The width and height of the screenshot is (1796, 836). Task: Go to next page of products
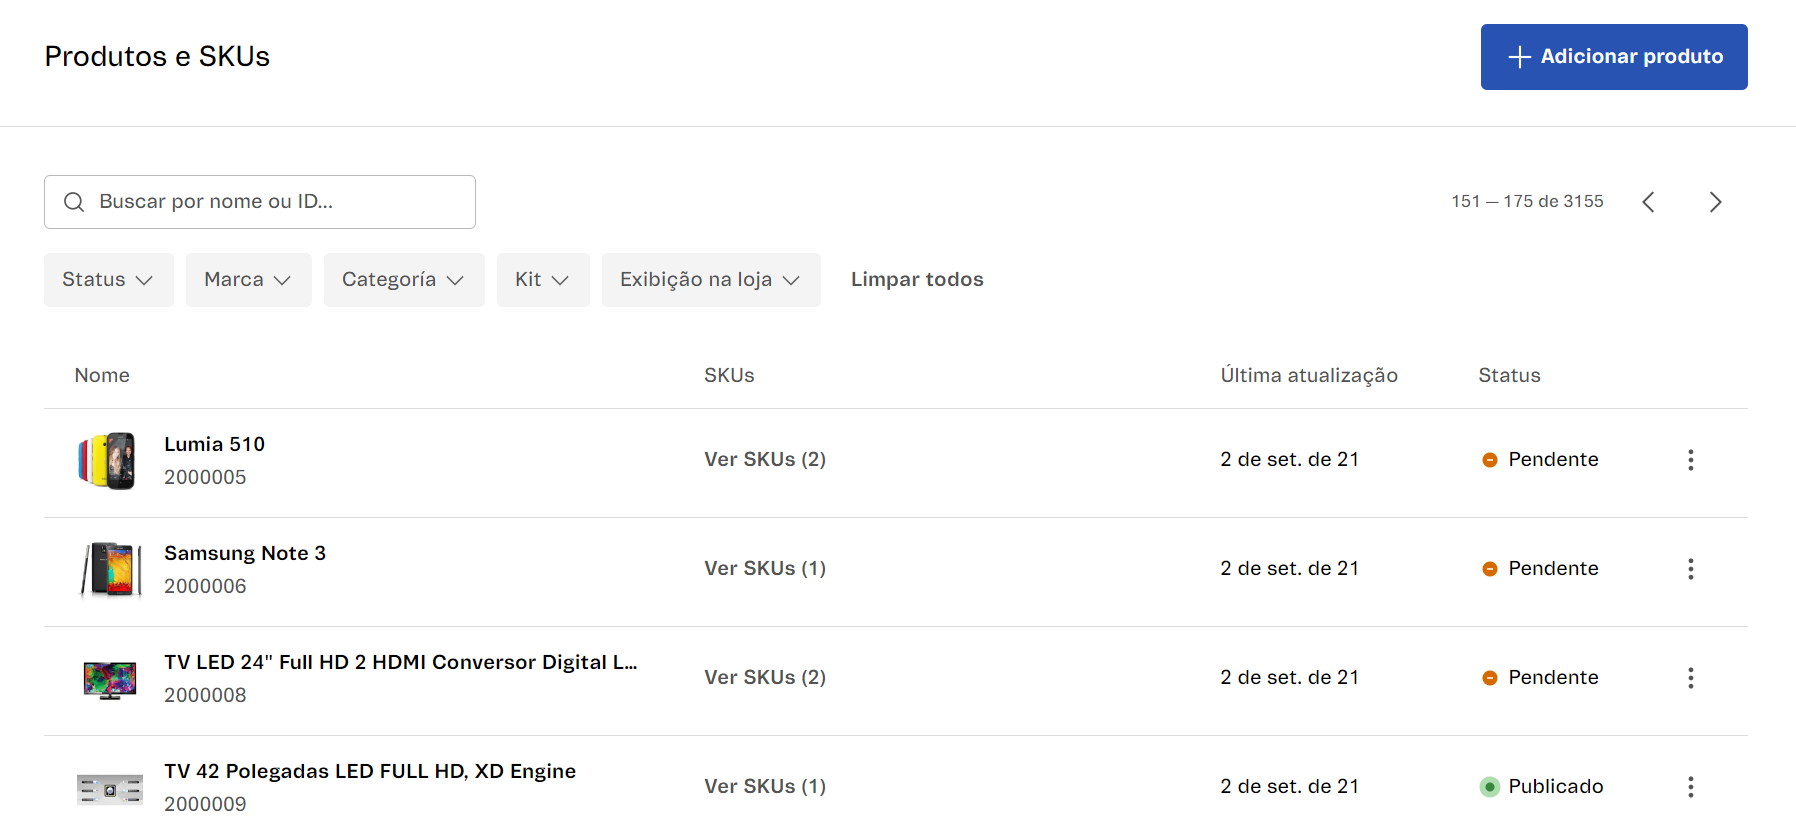[x=1715, y=202]
